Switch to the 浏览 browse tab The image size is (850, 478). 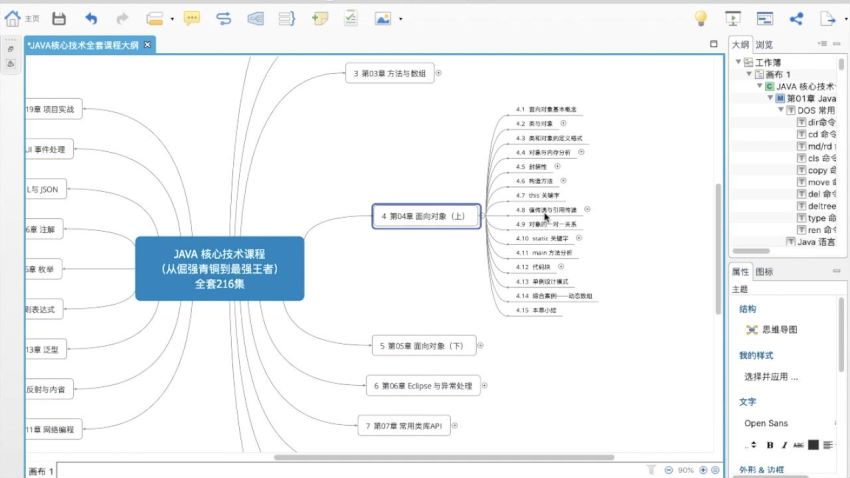point(764,44)
